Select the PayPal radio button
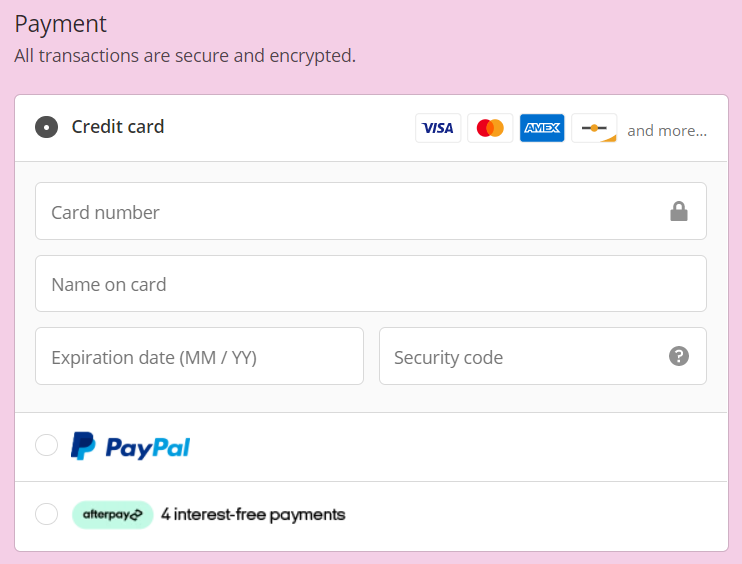 click(x=46, y=445)
